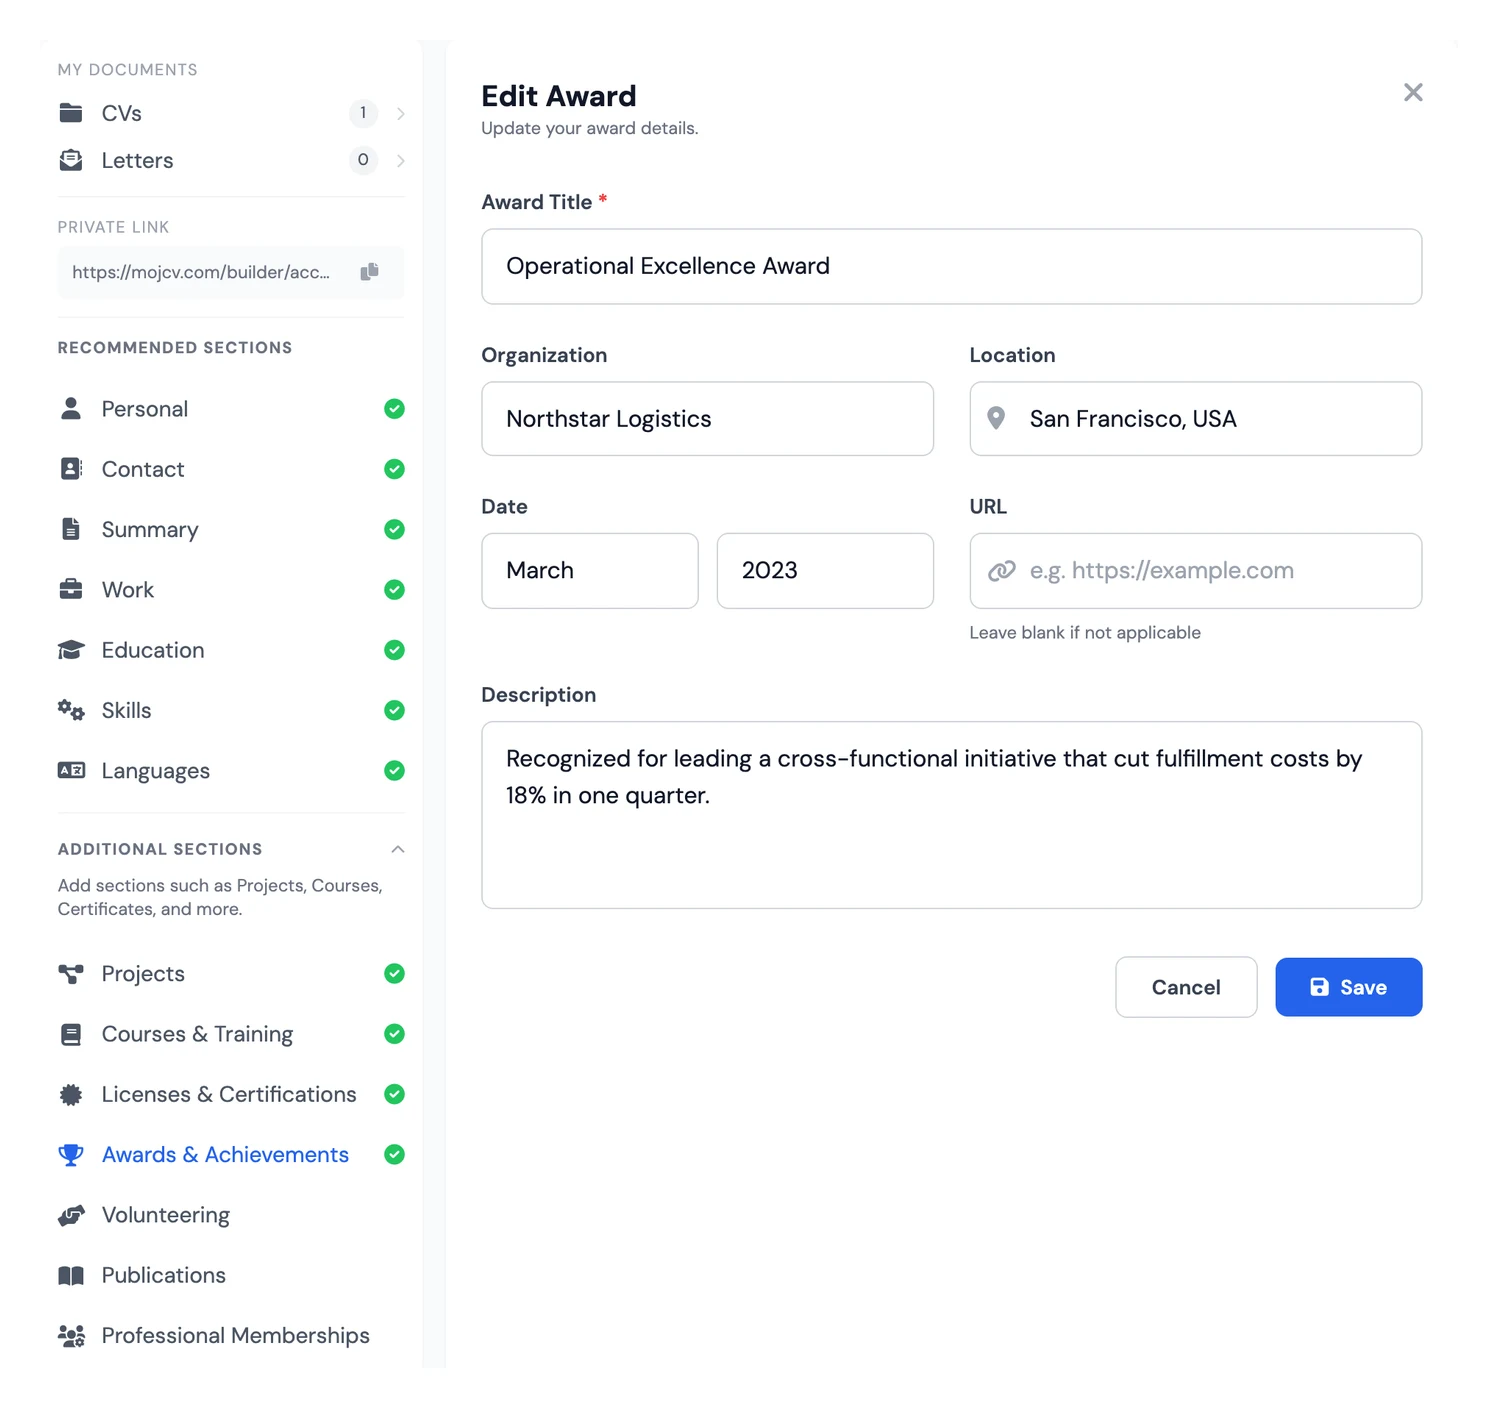Viewport: 1498px width, 1408px height.
Task: Click the Description text area
Action: pos(952,815)
